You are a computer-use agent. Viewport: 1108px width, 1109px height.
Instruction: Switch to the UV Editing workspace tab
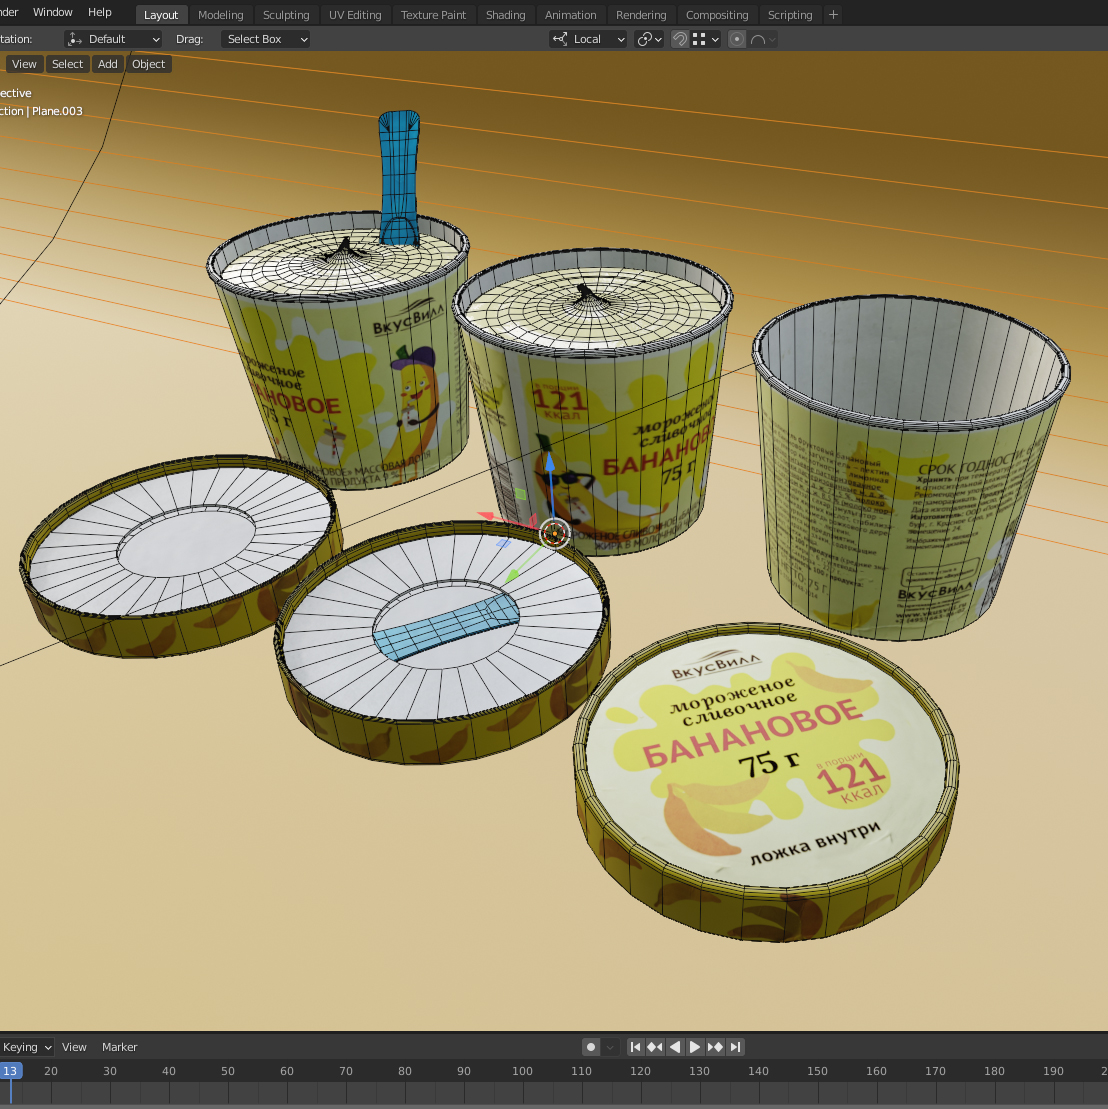[355, 15]
